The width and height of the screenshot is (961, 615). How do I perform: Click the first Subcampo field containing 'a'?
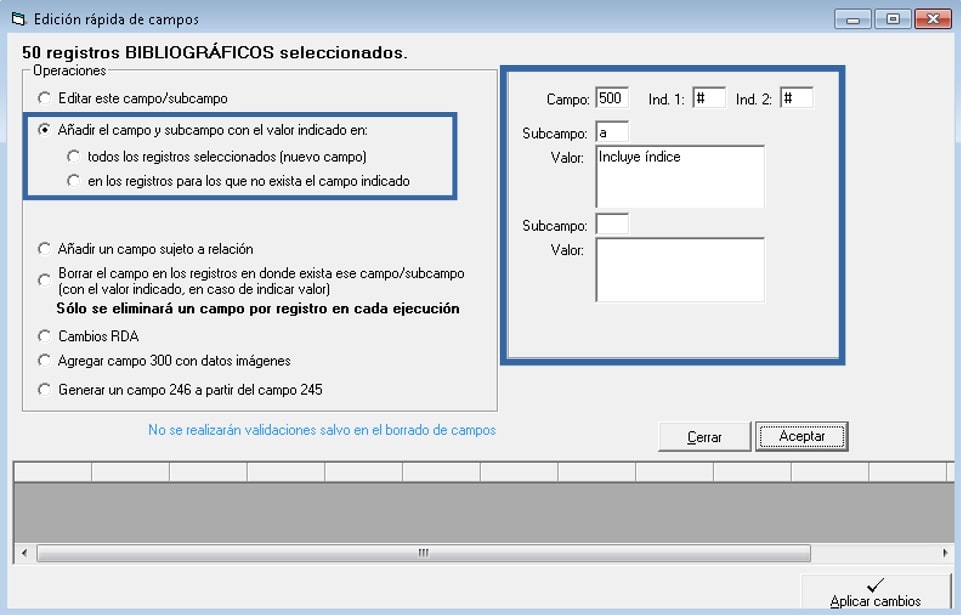click(612, 132)
